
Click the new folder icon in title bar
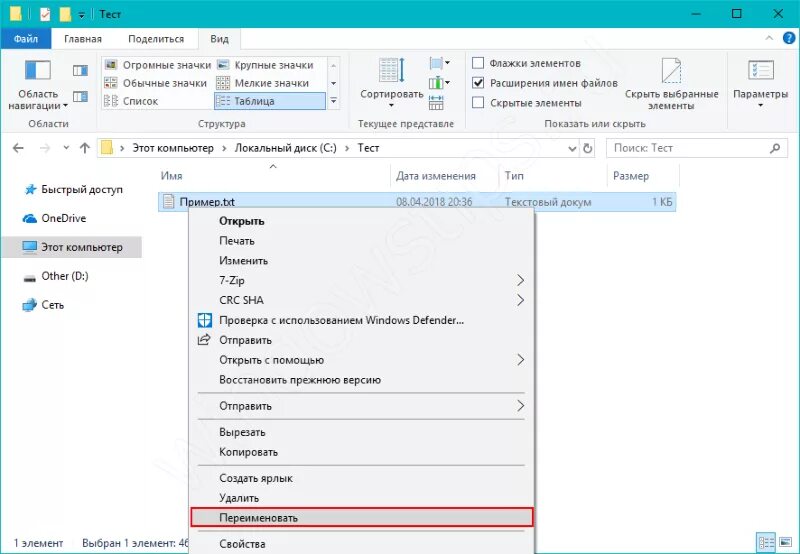click(65, 14)
